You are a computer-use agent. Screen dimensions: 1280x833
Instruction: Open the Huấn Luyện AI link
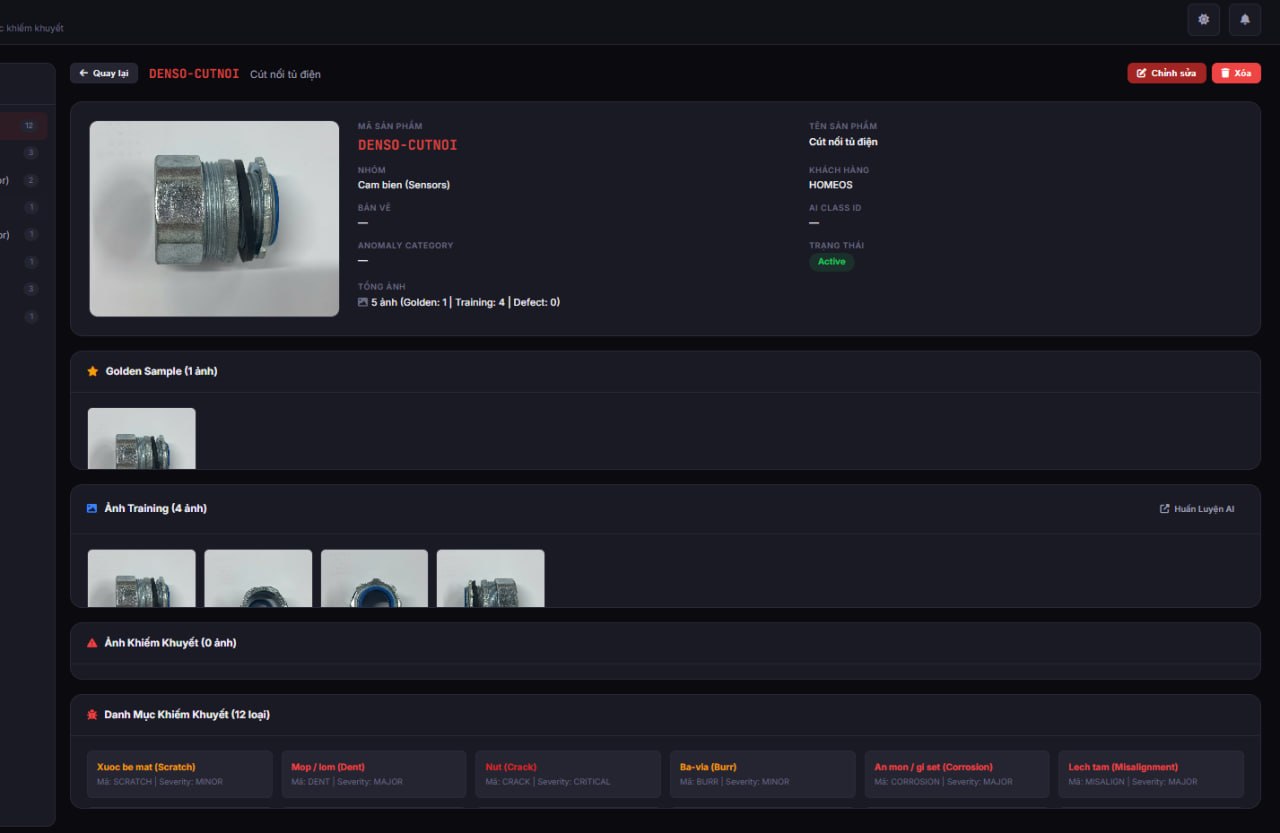coord(1197,509)
